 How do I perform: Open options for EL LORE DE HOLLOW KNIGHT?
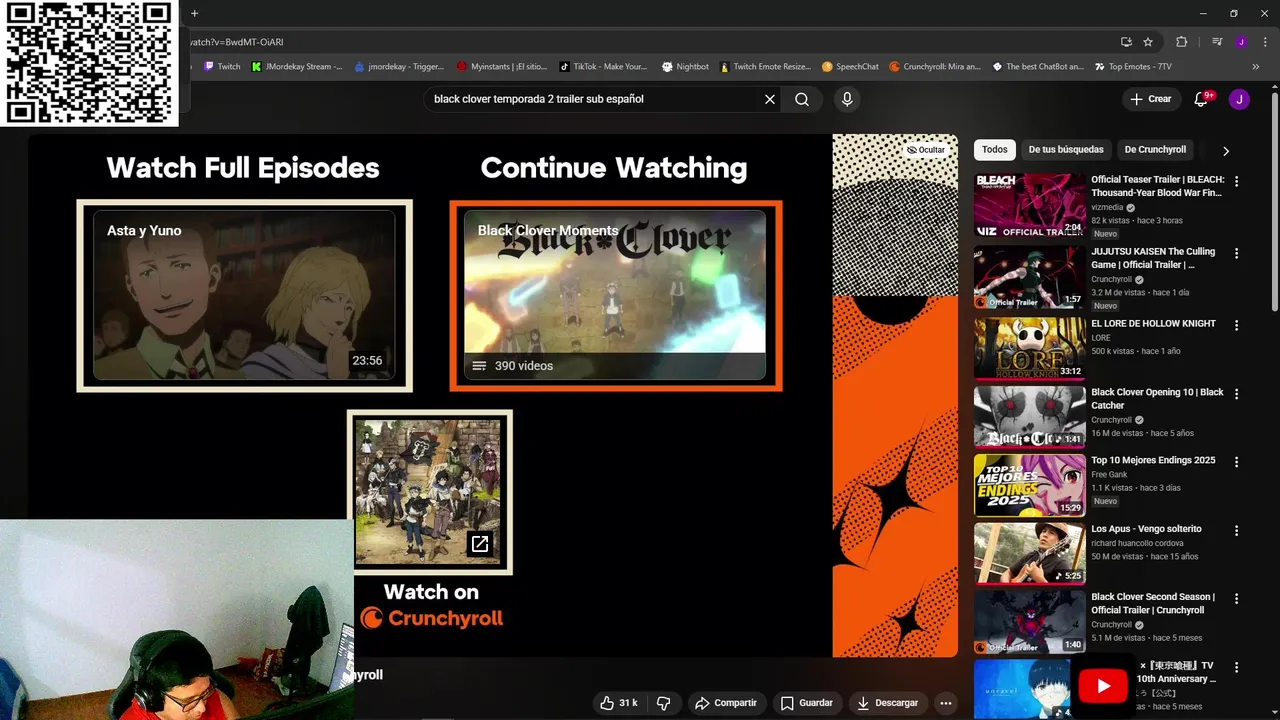point(1237,326)
